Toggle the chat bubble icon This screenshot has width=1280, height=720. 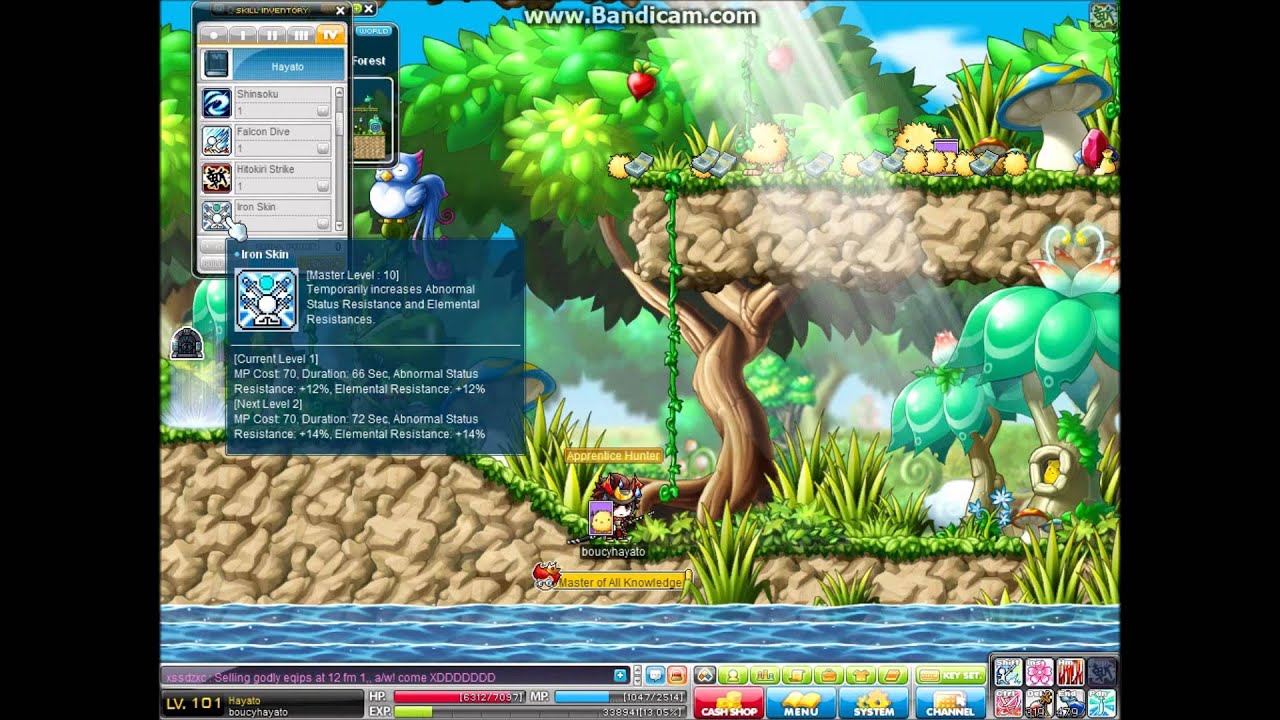(x=655, y=675)
